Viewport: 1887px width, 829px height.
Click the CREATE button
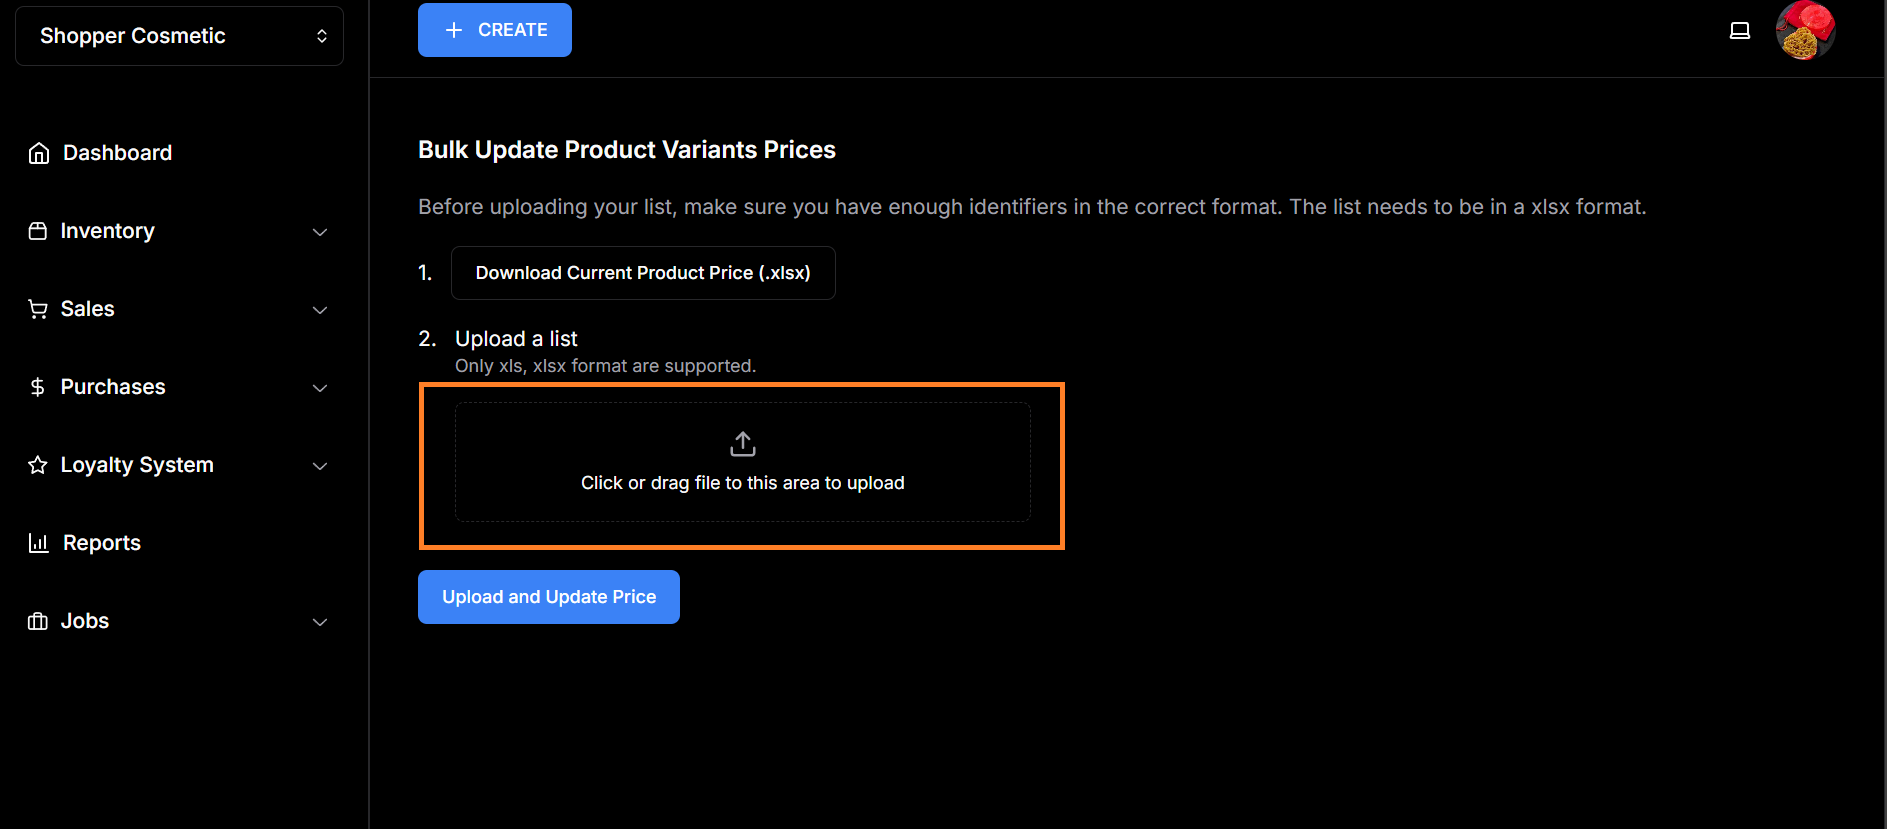click(x=495, y=30)
